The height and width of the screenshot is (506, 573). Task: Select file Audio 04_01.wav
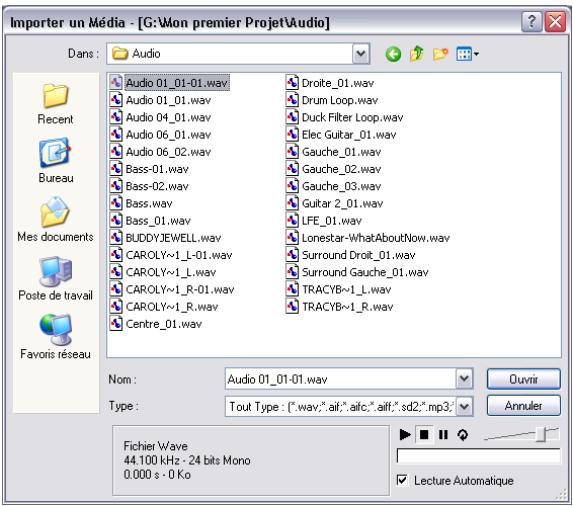coord(160,117)
